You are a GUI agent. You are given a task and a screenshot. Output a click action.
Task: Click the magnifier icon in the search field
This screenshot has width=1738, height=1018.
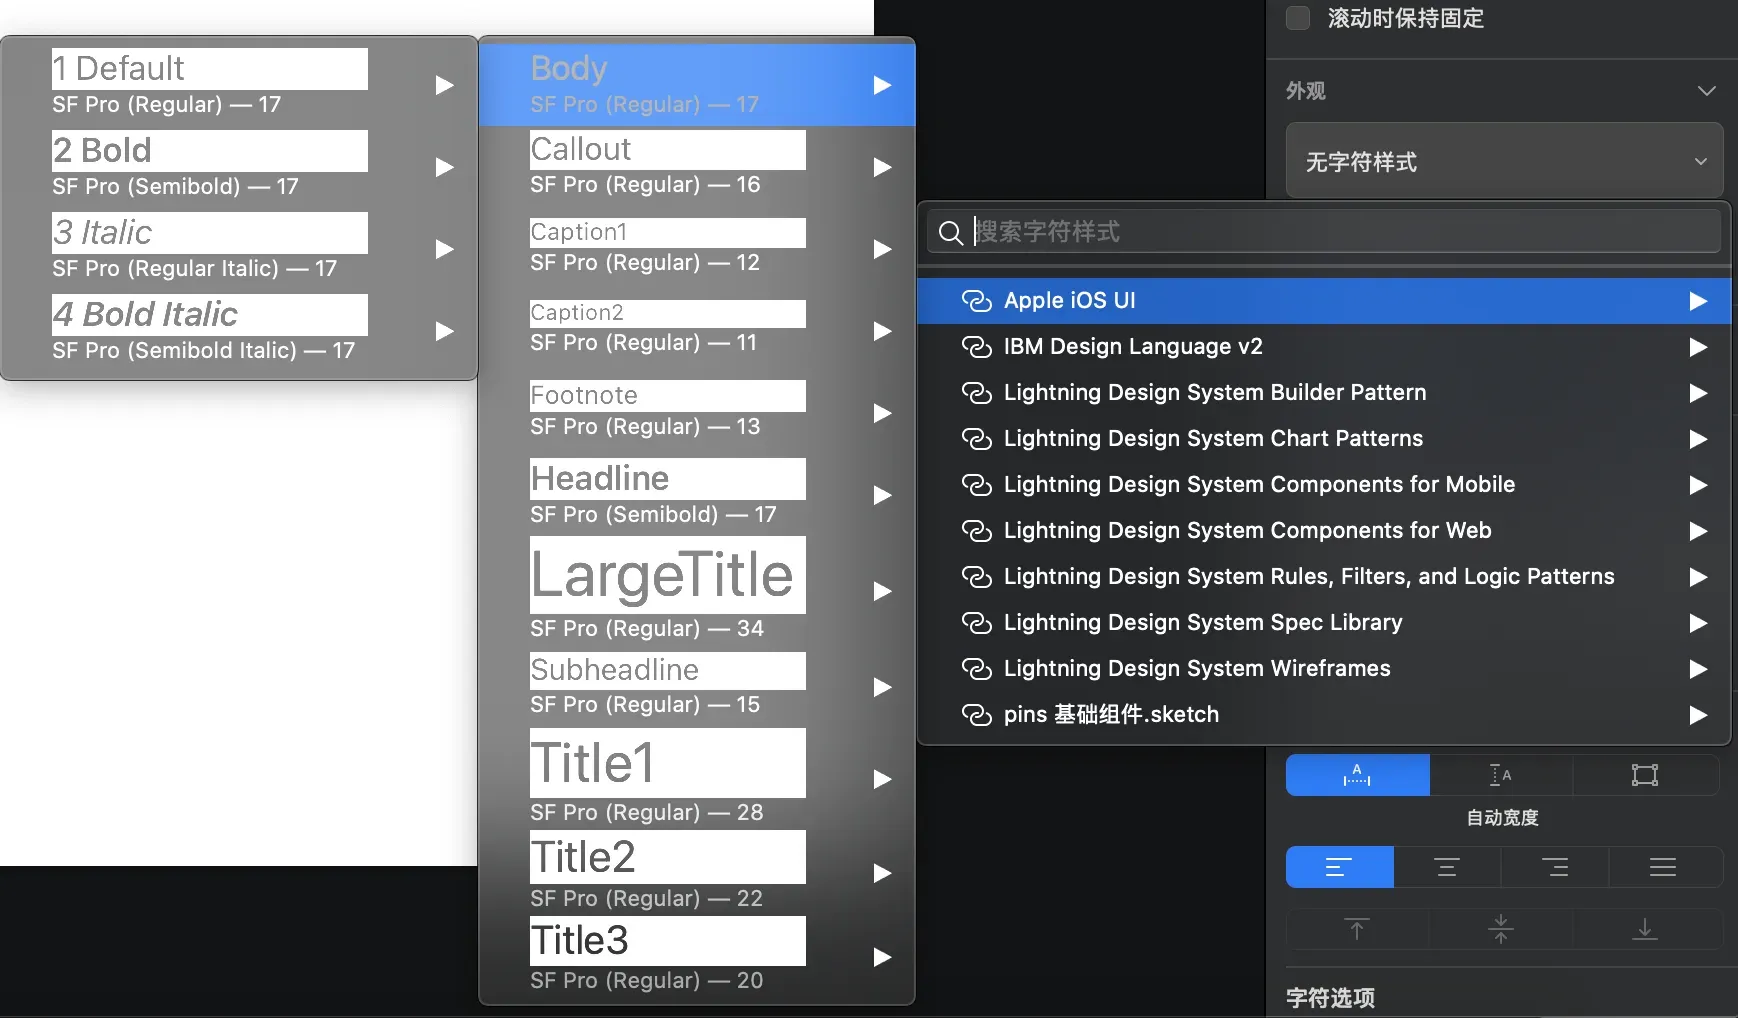(x=951, y=233)
